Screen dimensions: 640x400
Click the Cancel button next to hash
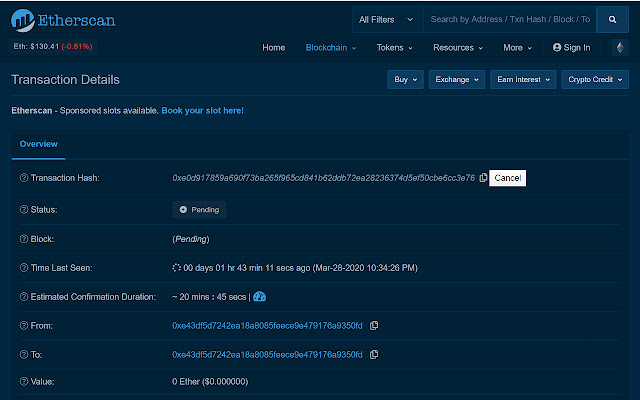click(x=507, y=178)
